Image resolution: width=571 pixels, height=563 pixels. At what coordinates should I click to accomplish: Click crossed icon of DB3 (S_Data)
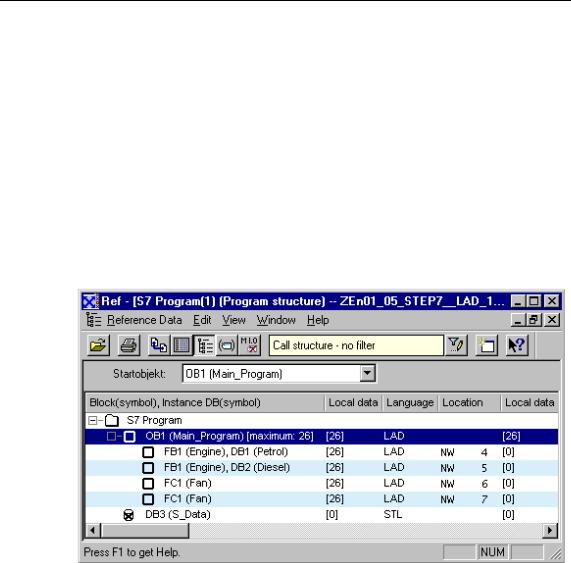click(129, 515)
